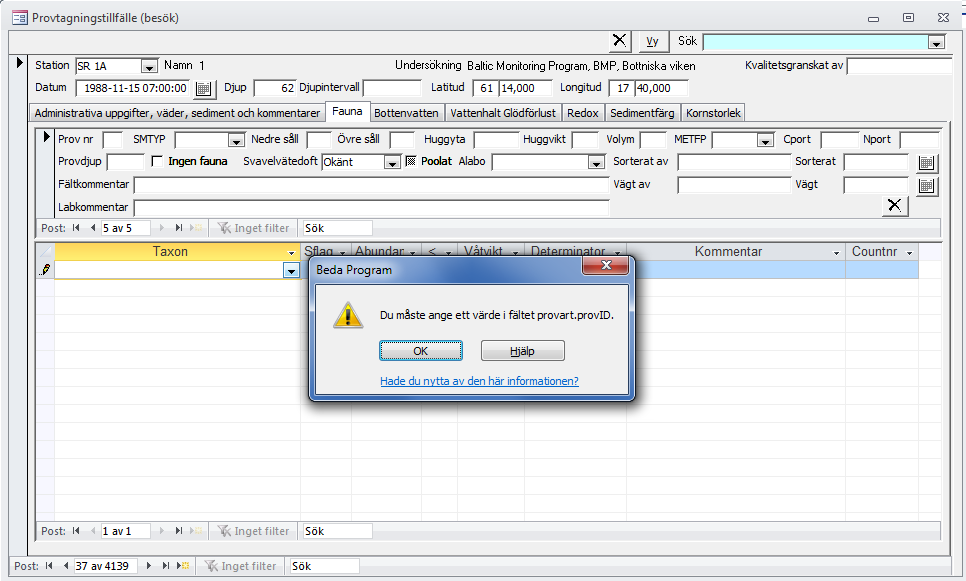Click the Kvalitetsgranskat av input field
Screen dimensions: 966x581
(x=899, y=66)
